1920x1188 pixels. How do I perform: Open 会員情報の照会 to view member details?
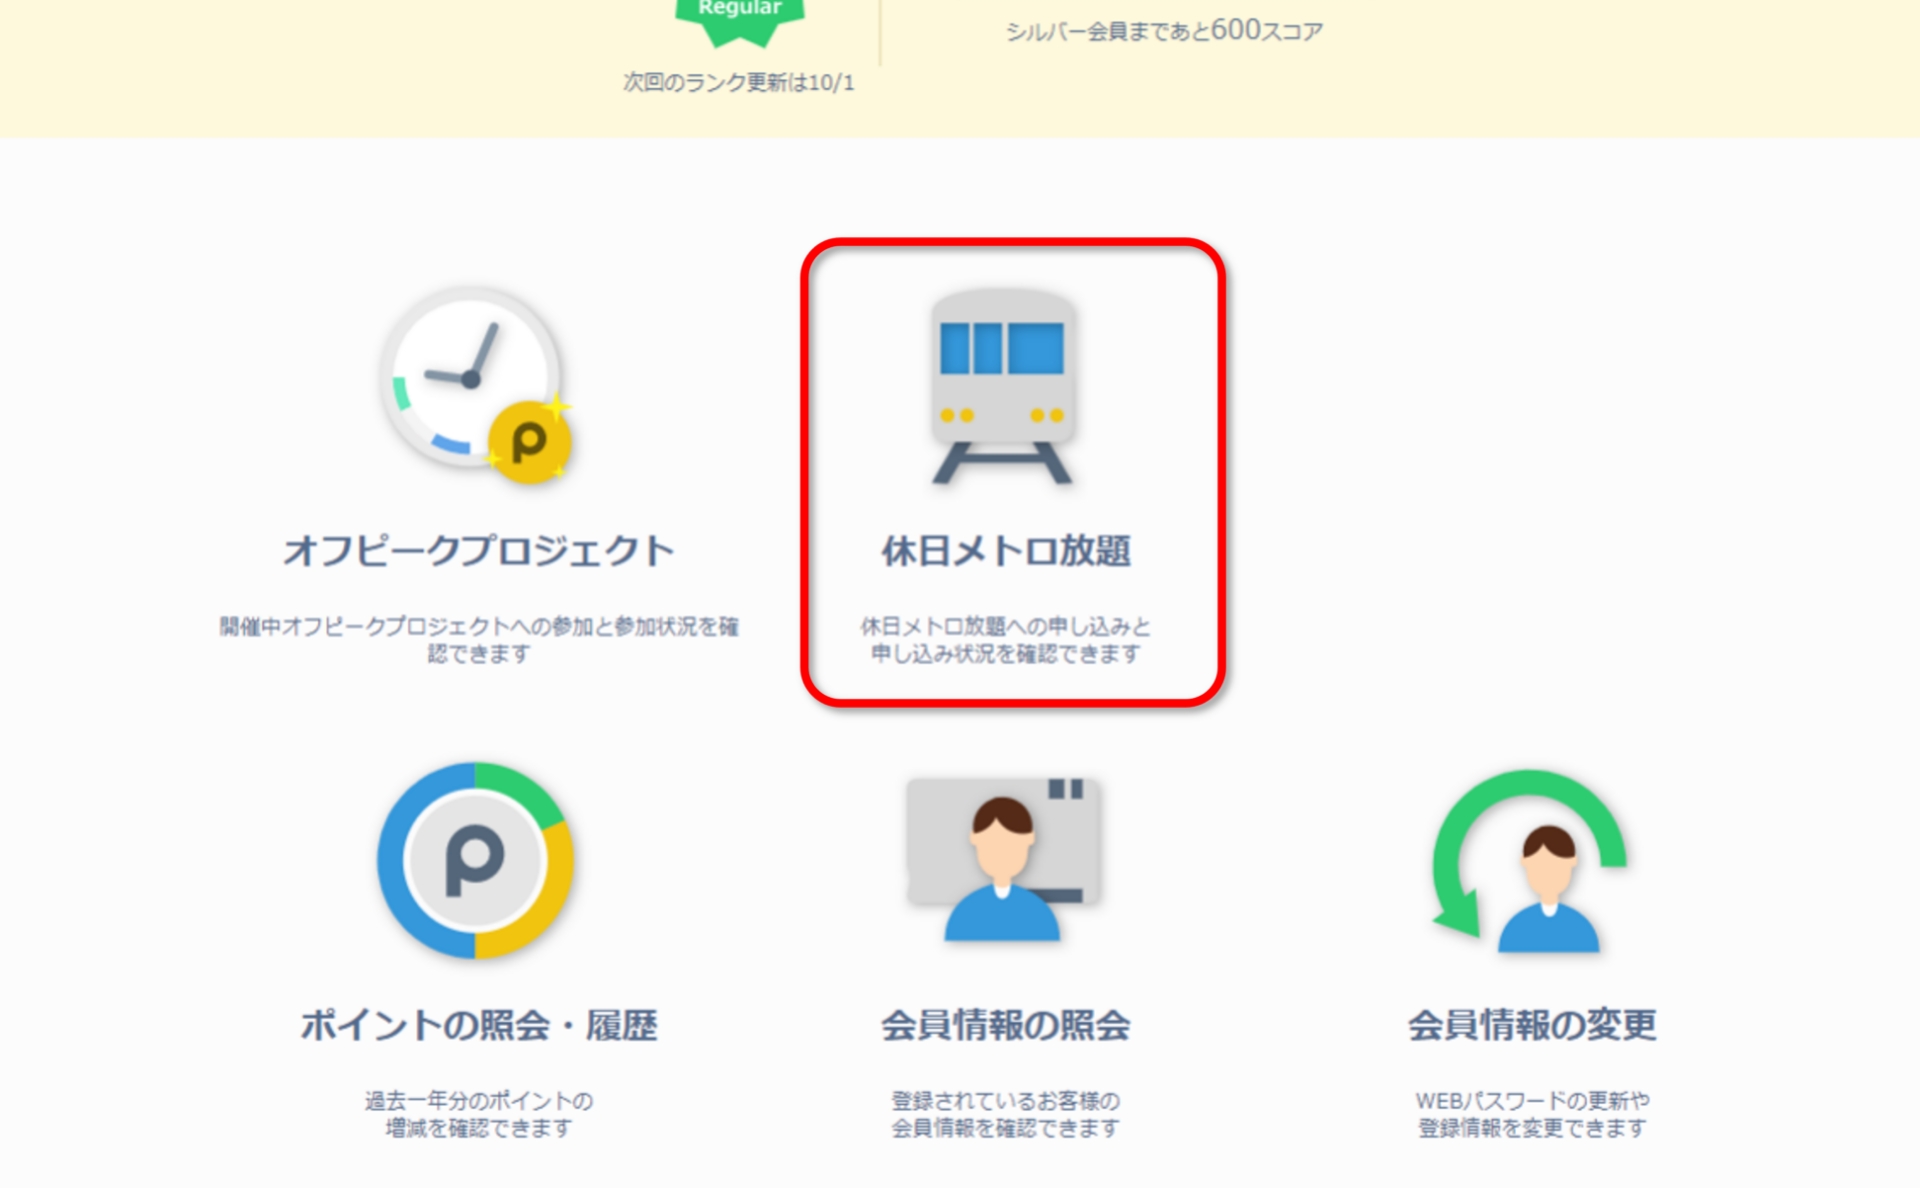pos(1005,1025)
